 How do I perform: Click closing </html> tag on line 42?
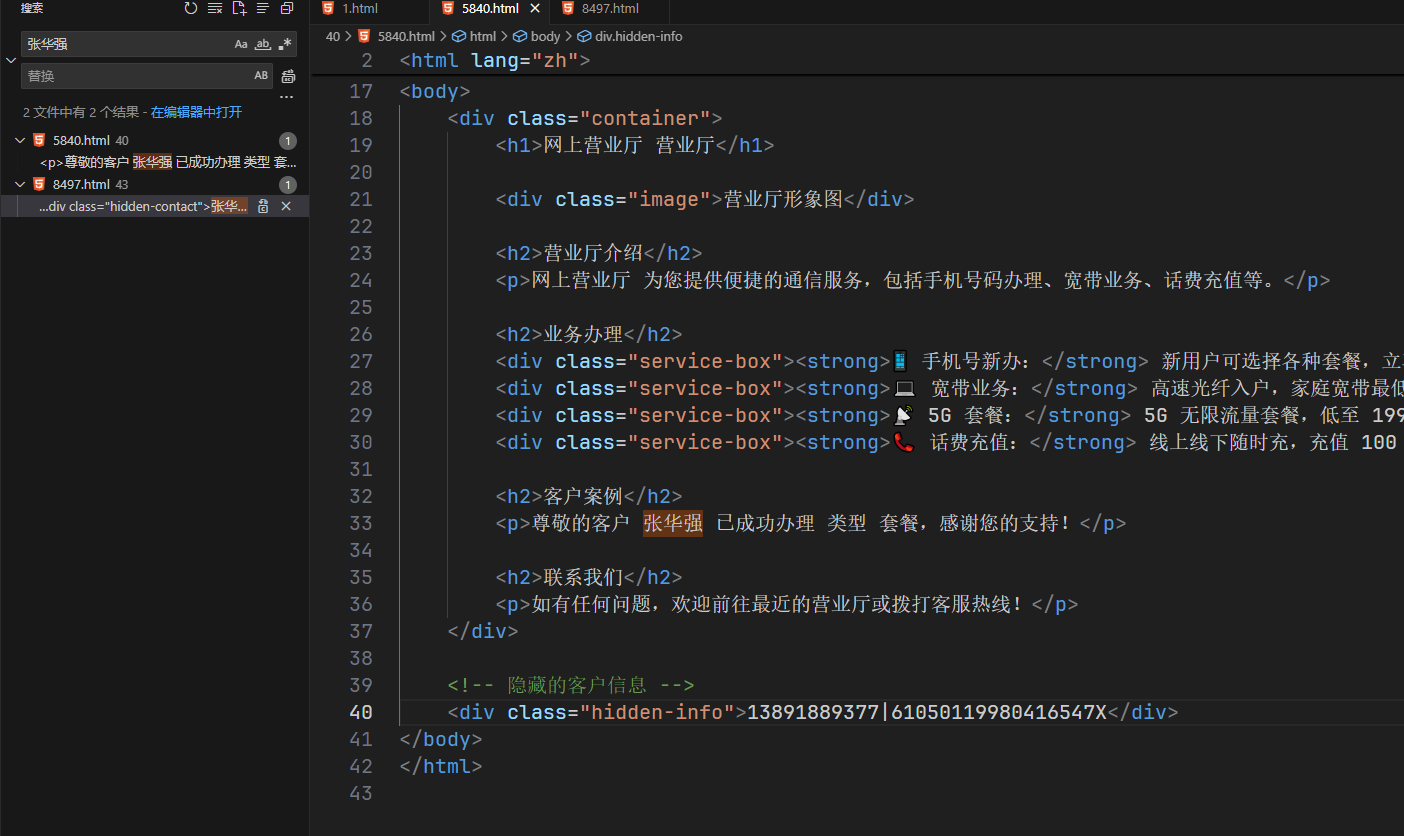tap(440, 766)
